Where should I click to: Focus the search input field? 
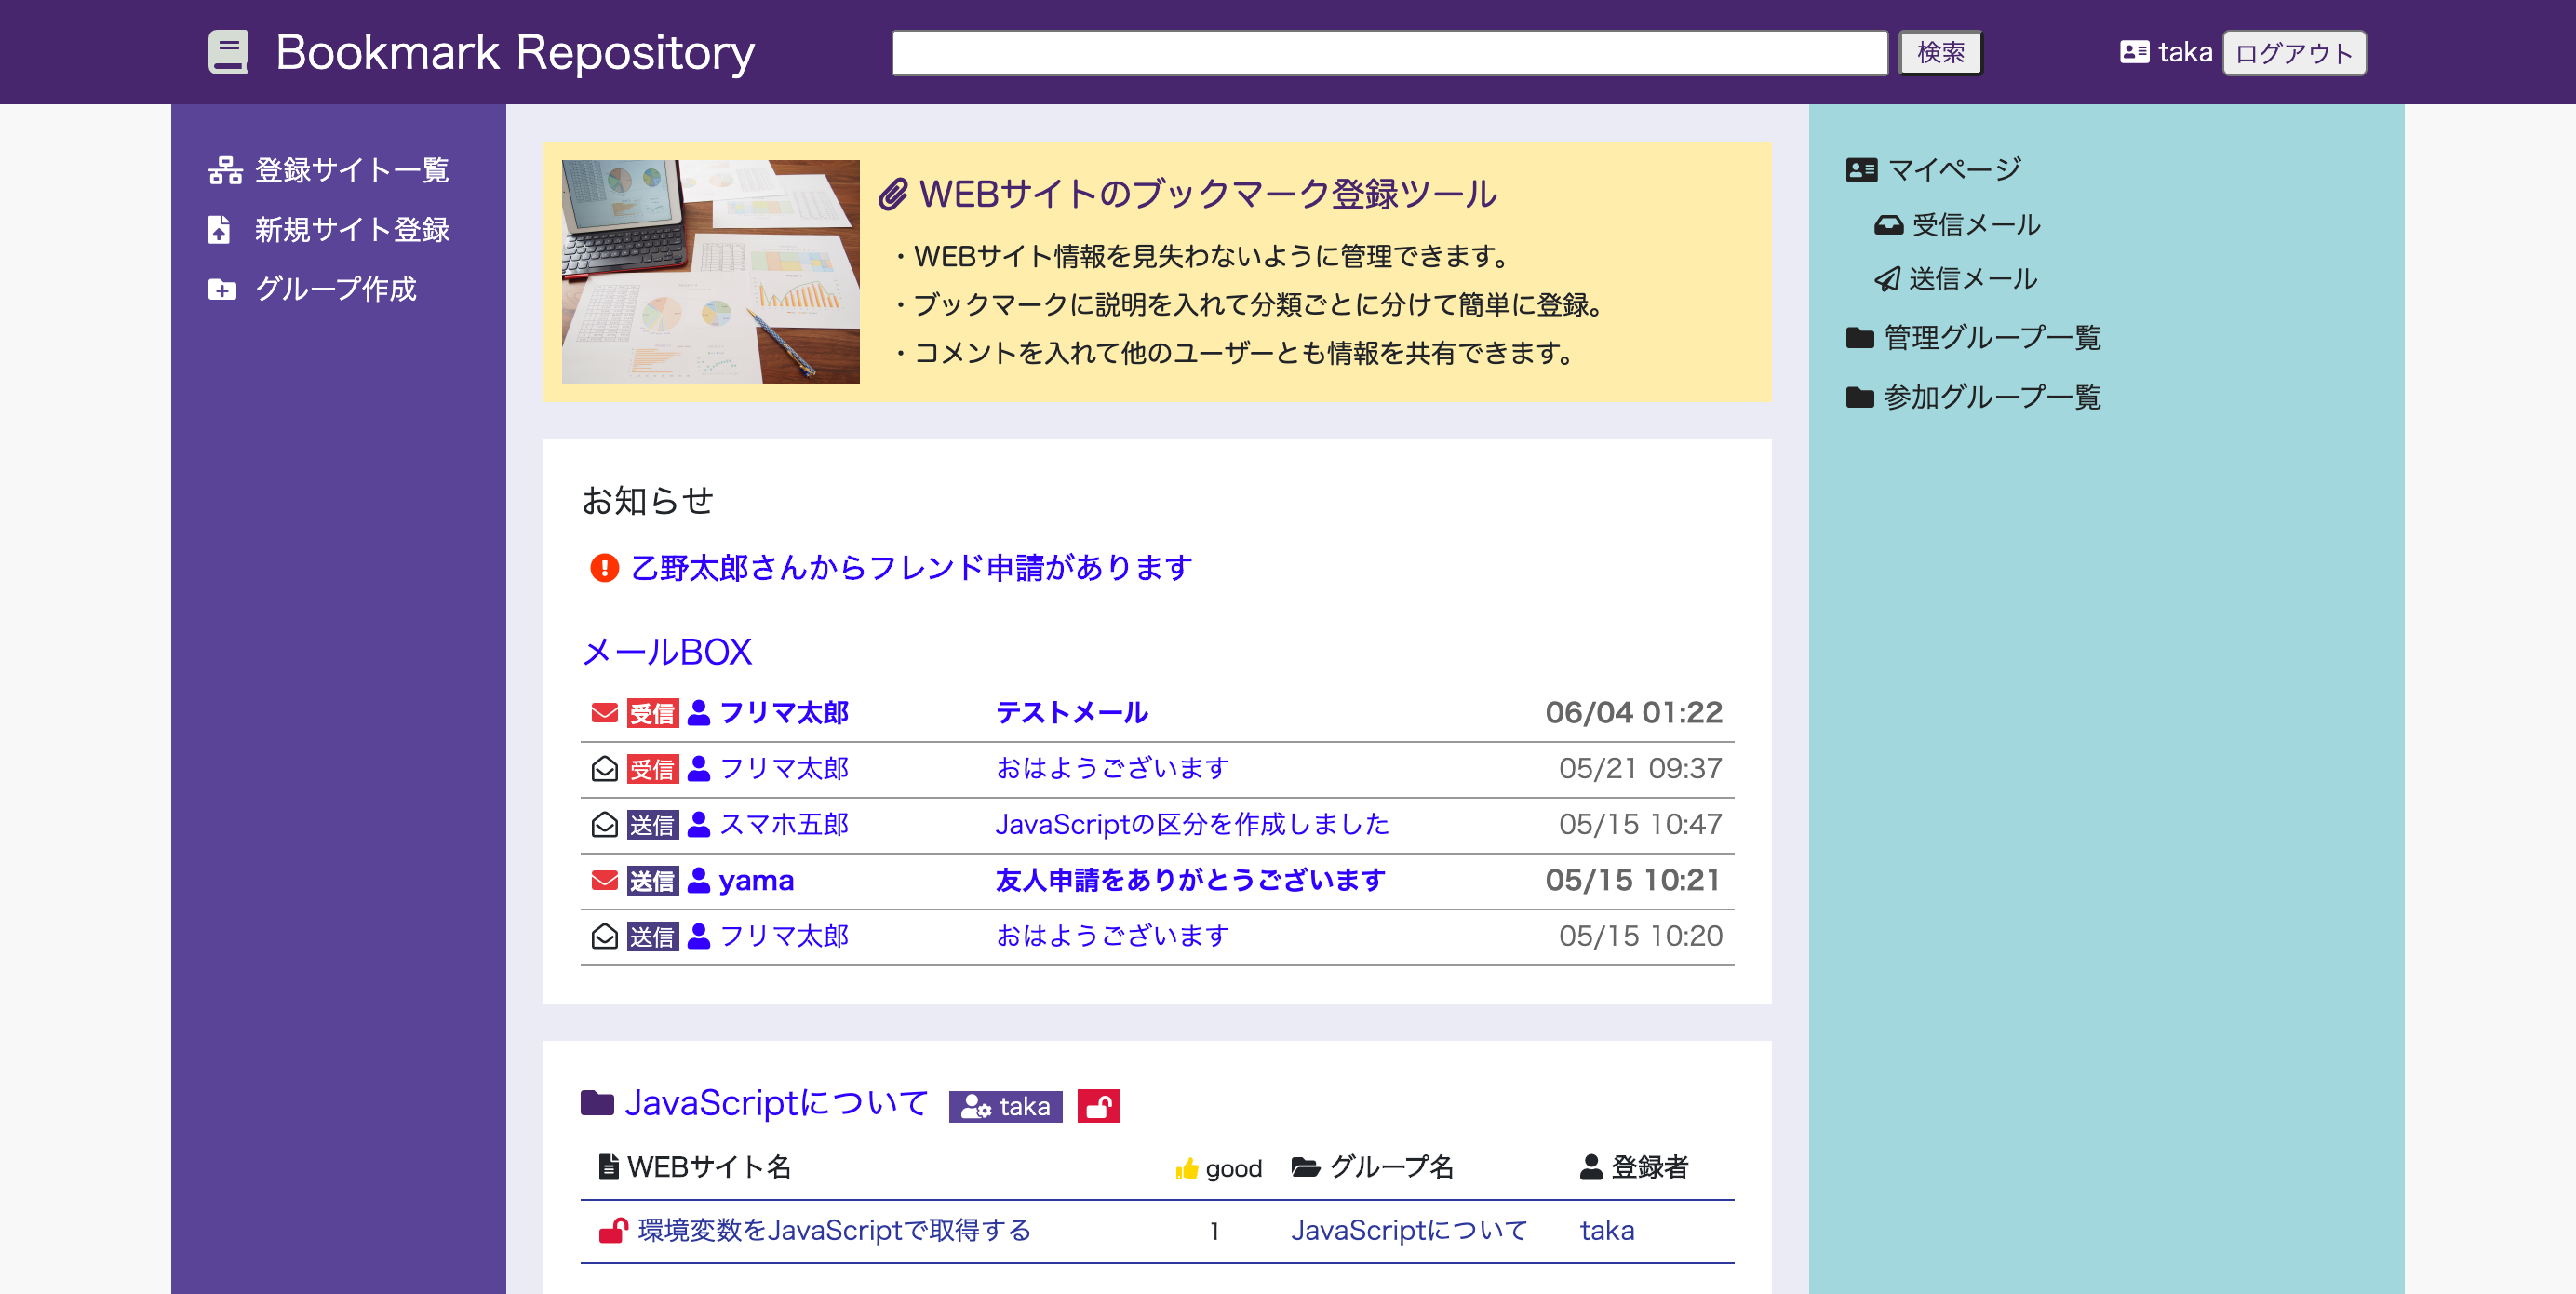coord(1389,52)
